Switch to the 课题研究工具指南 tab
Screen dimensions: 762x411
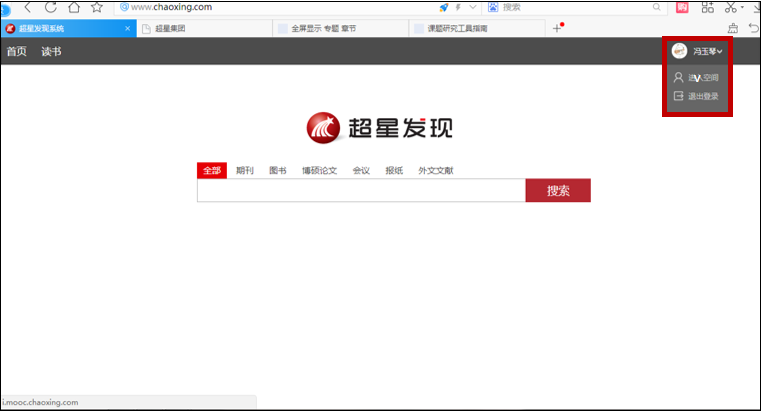[477, 29]
